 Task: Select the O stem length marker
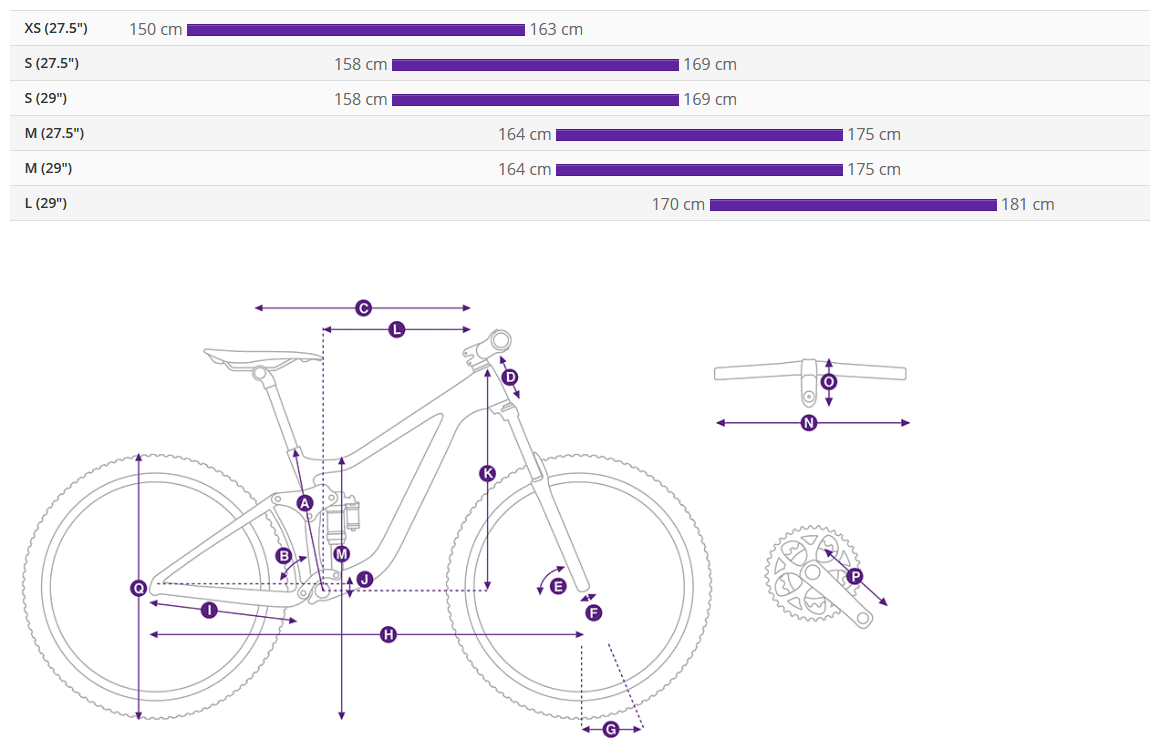coord(828,382)
